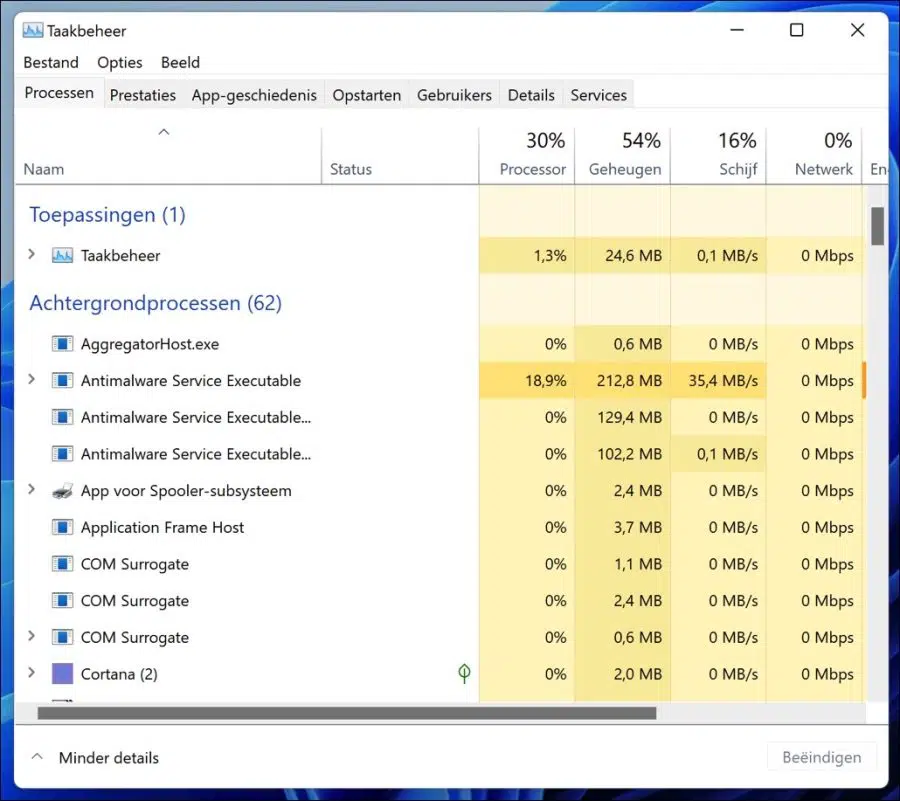Sort by the Processor column header
The width and height of the screenshot is (900, 801).
point(527,155)
